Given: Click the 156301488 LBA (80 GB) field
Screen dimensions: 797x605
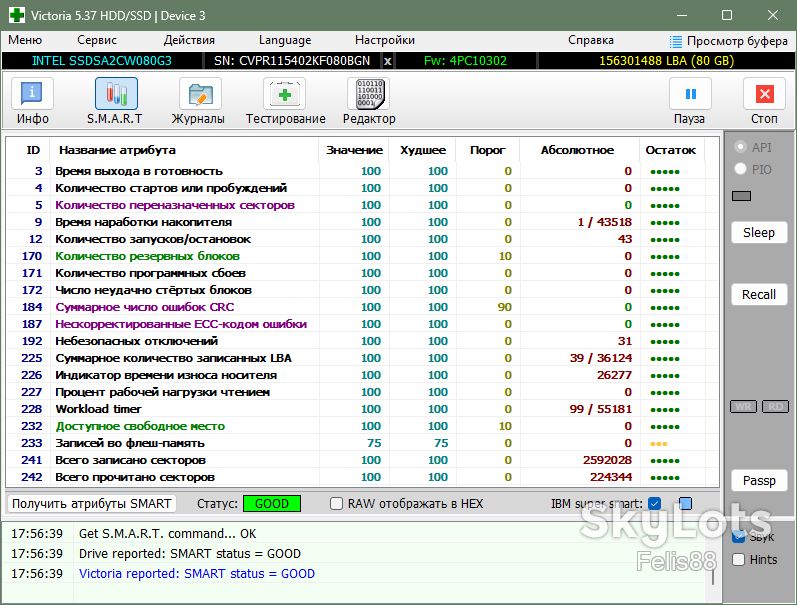Looking at the screenshot, I should [x=666, y=61].
